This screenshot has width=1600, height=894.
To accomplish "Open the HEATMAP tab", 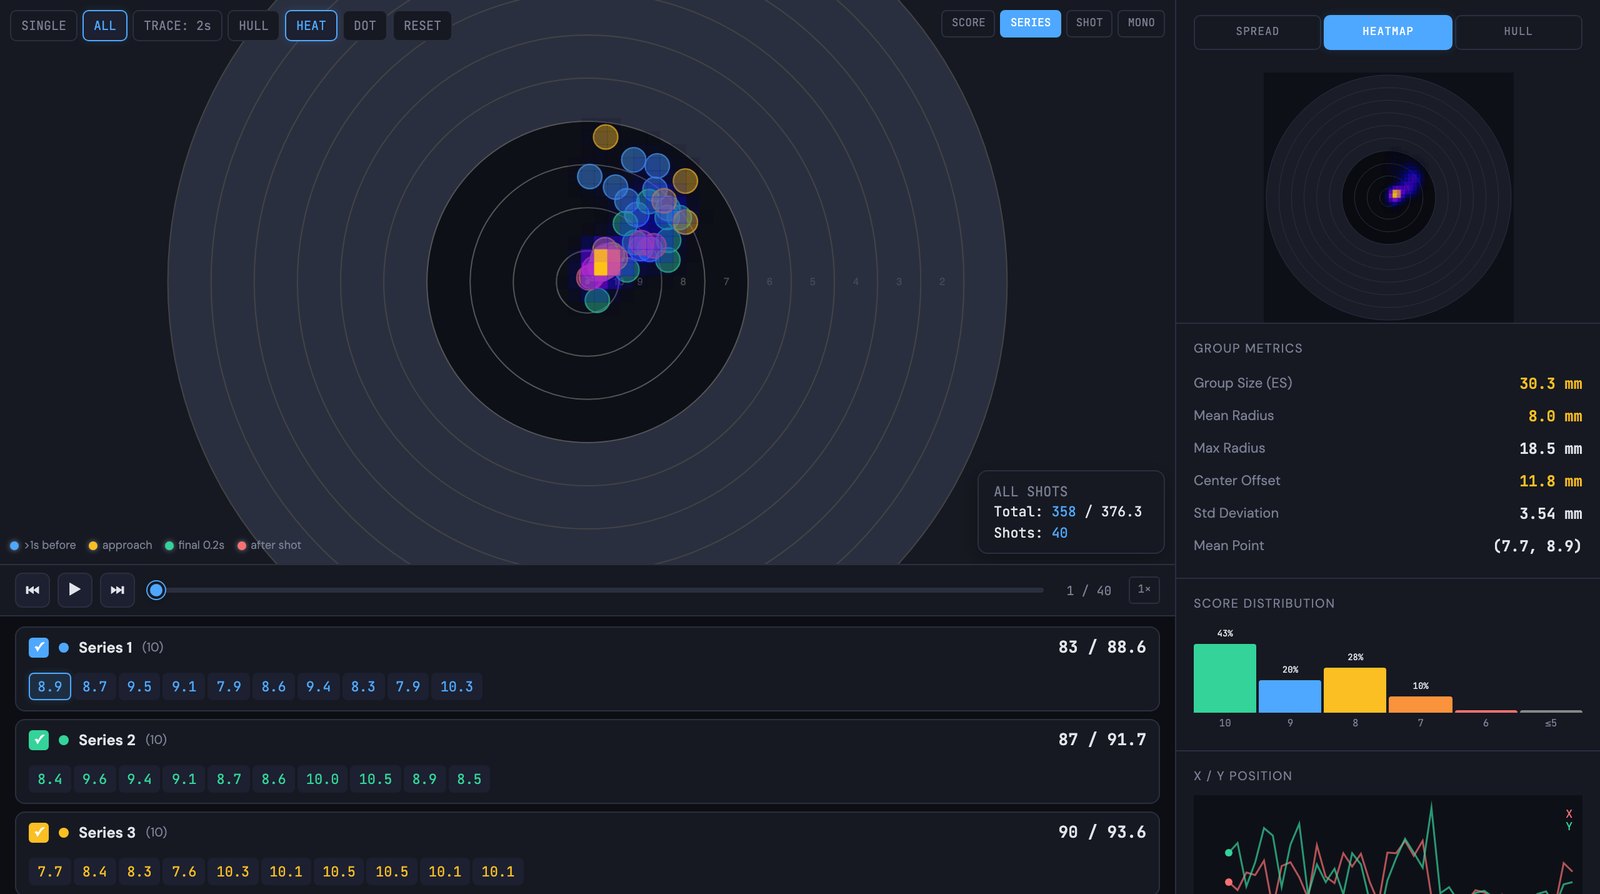I will coord(1388,32).
